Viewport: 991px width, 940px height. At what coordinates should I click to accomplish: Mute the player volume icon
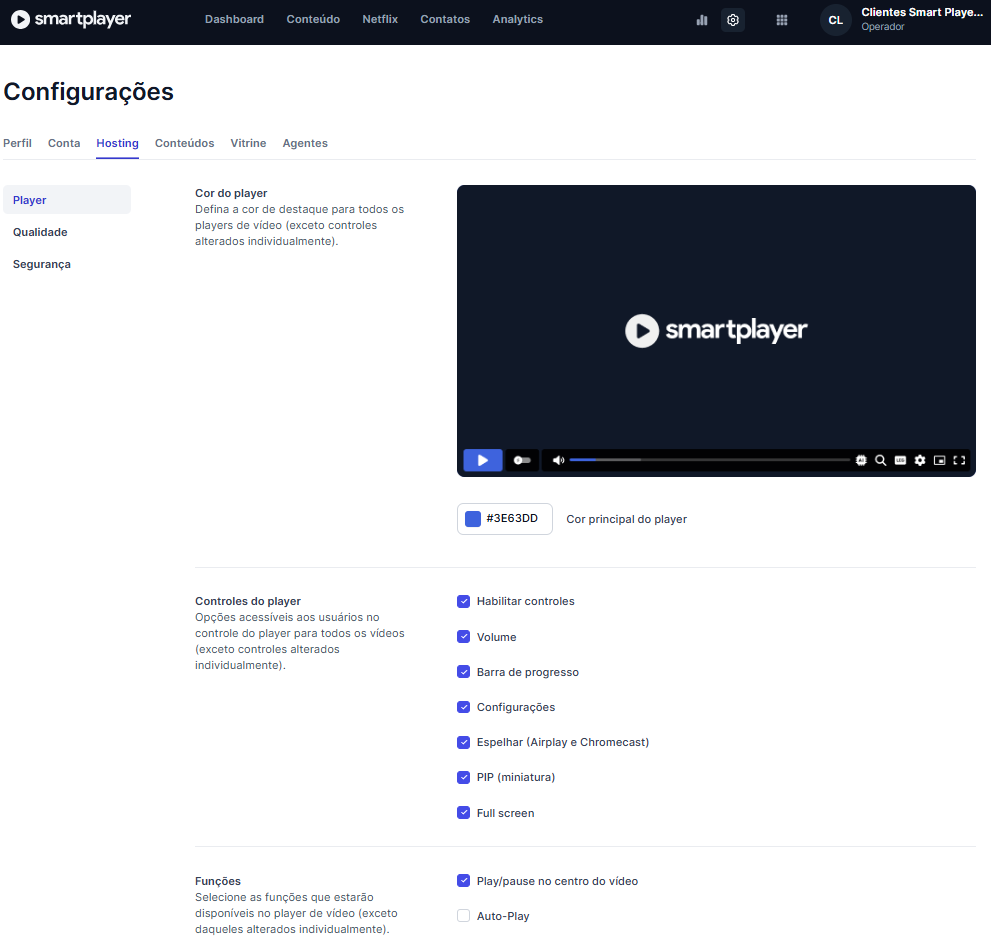point(559,460)
